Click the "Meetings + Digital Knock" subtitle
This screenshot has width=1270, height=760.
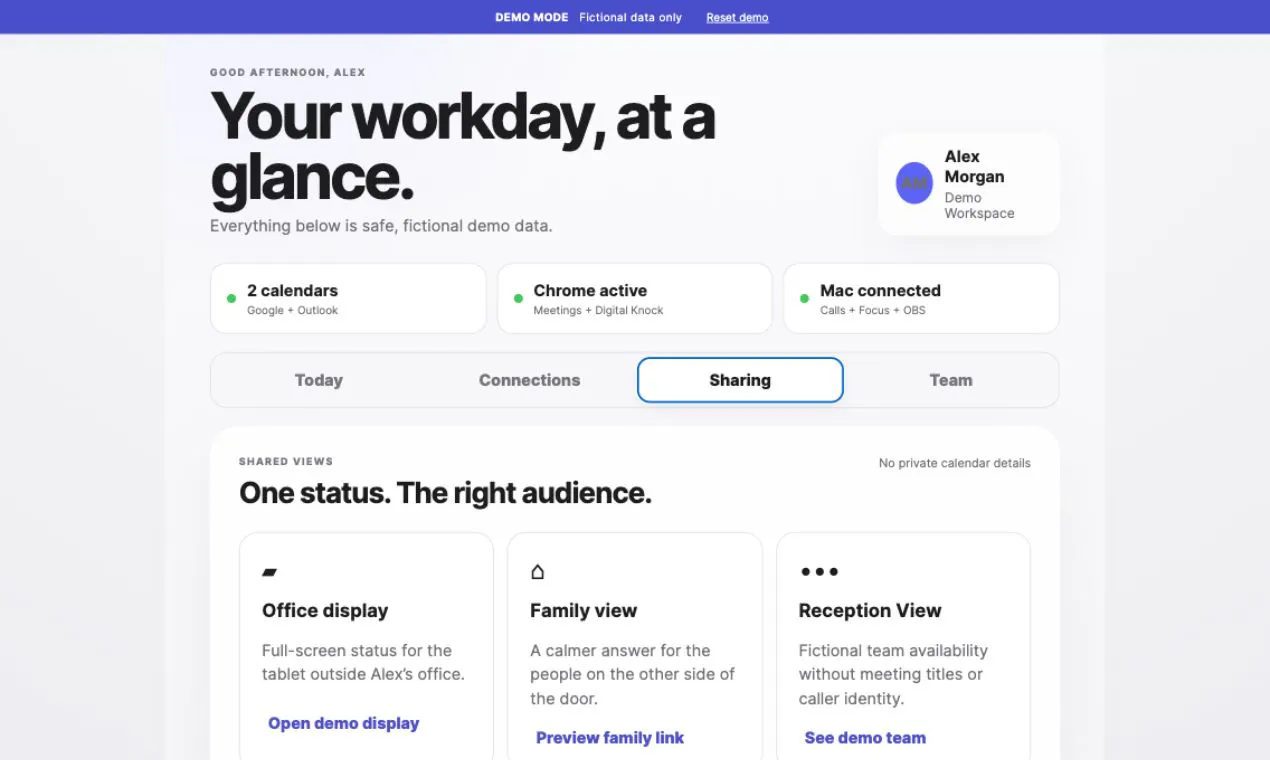coord(598,310)
